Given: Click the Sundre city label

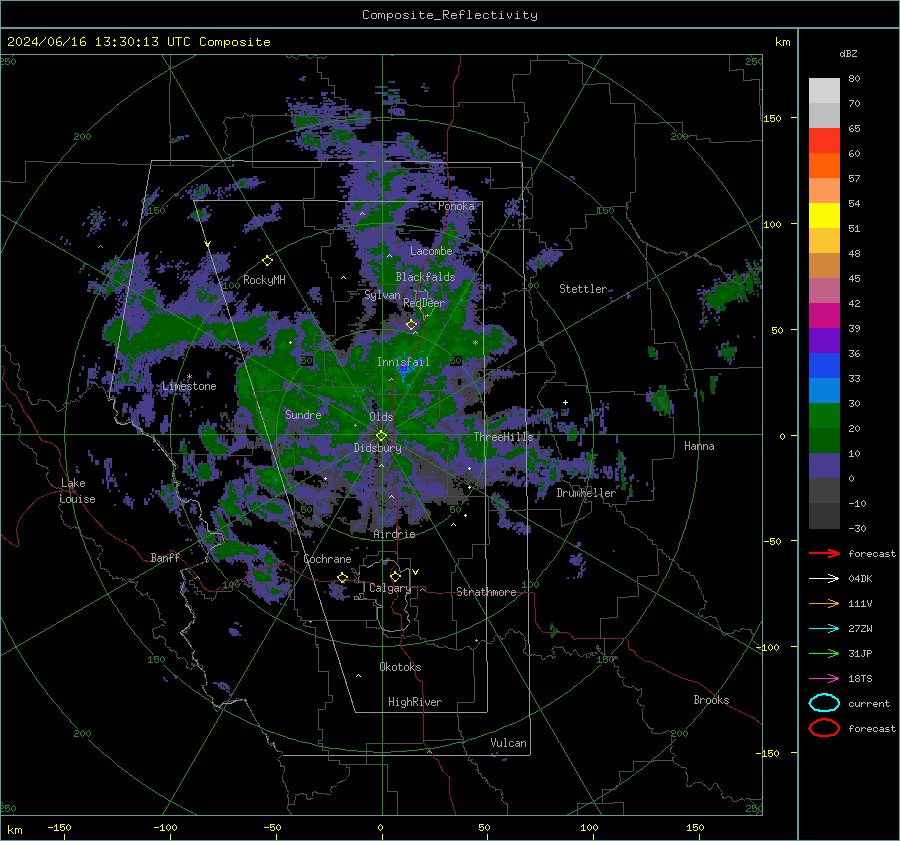Looking at the screenshot, I should click(303, 414).
